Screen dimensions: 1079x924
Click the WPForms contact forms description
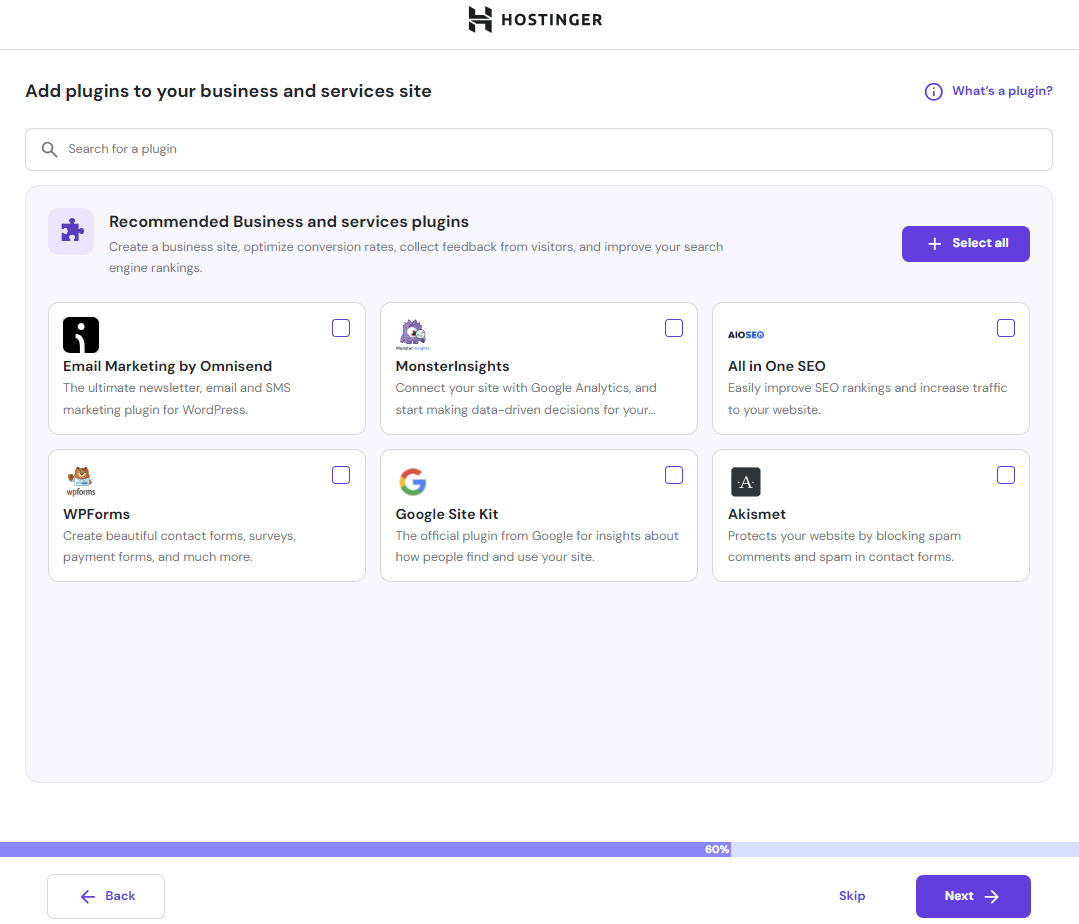pos(180,546)
